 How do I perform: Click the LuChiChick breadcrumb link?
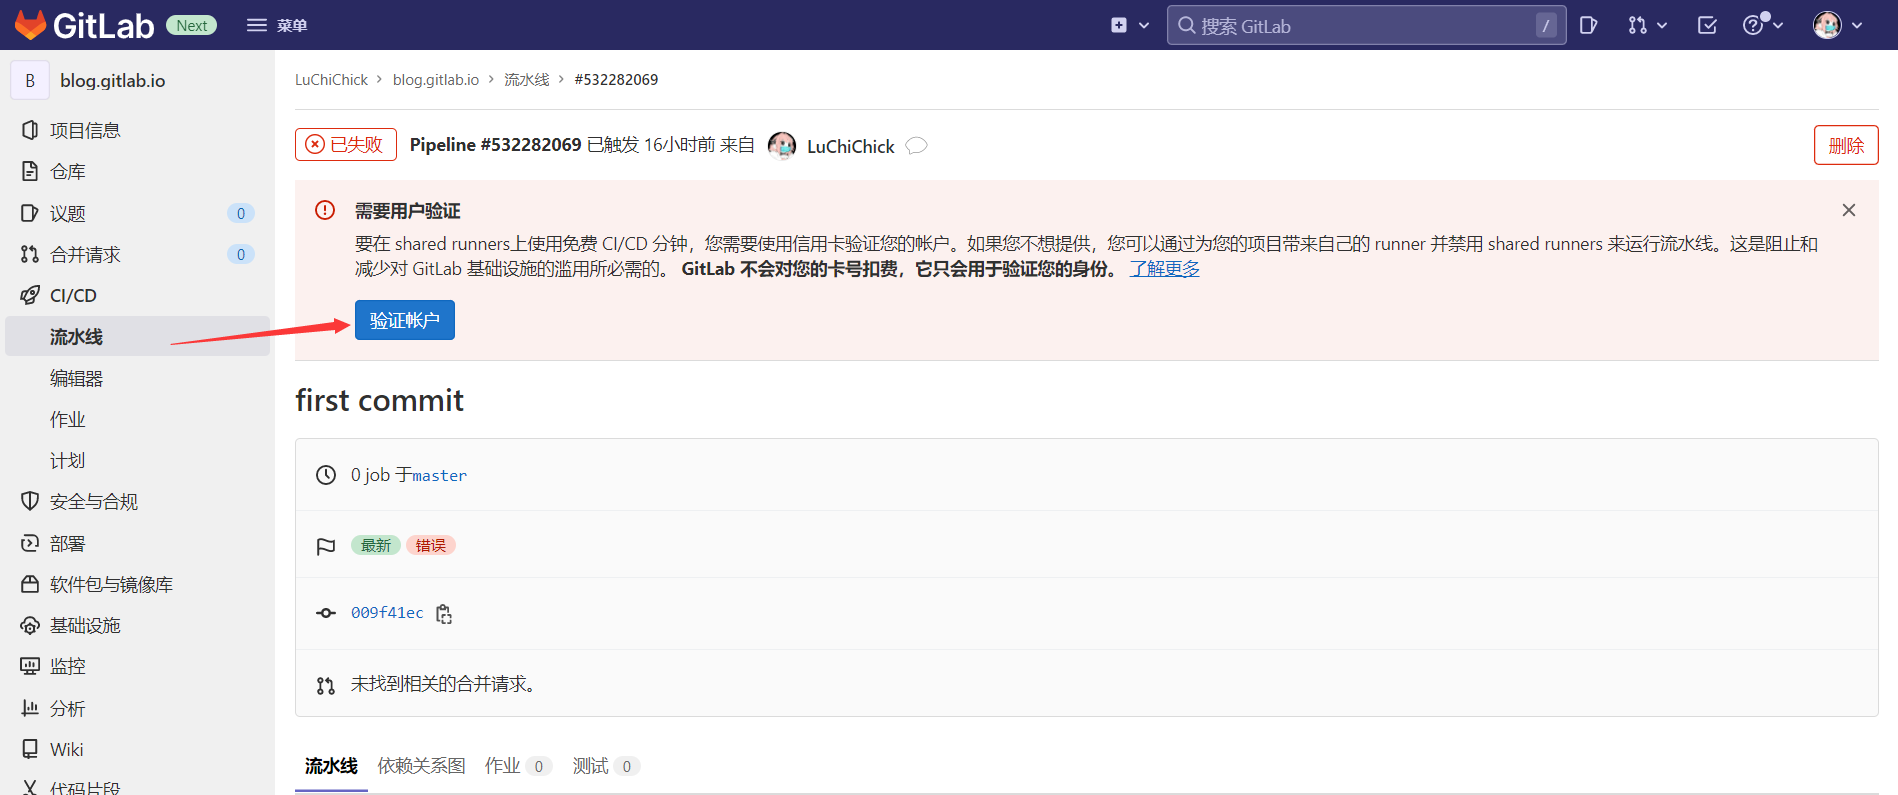pos(331,79)
